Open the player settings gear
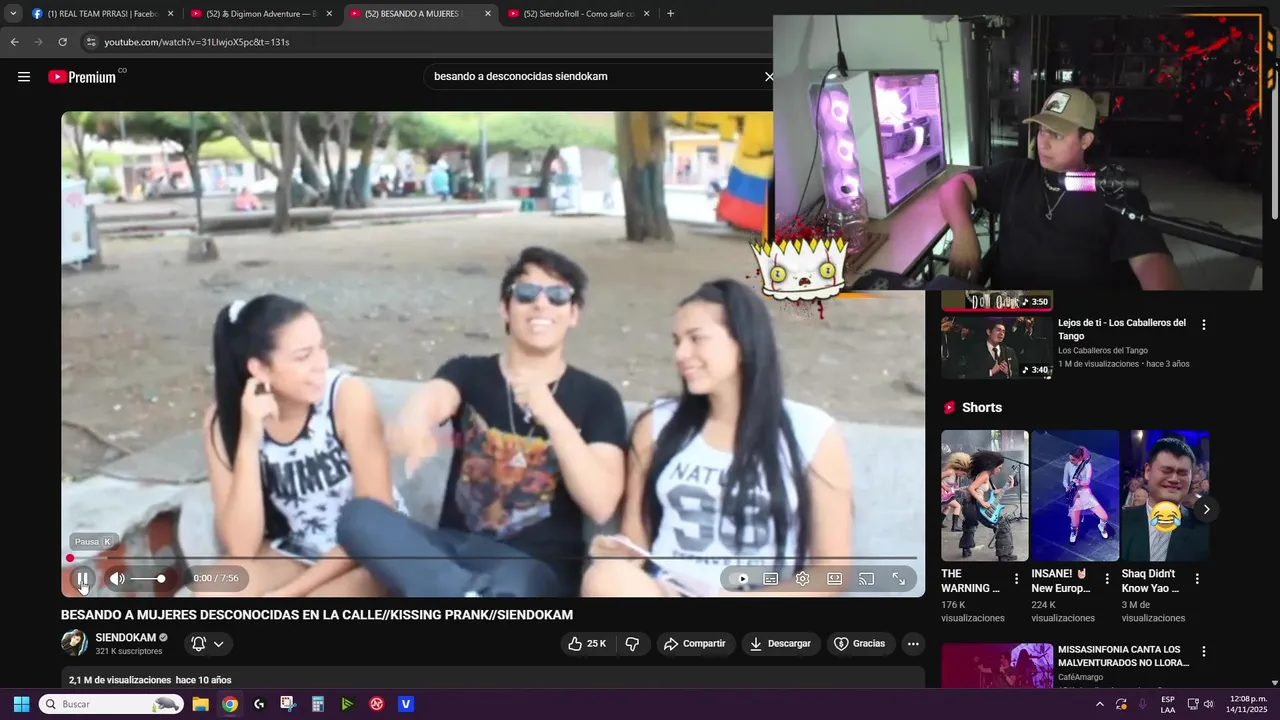The width and height of the screenshot is (1280, 720). click(802, 578)
